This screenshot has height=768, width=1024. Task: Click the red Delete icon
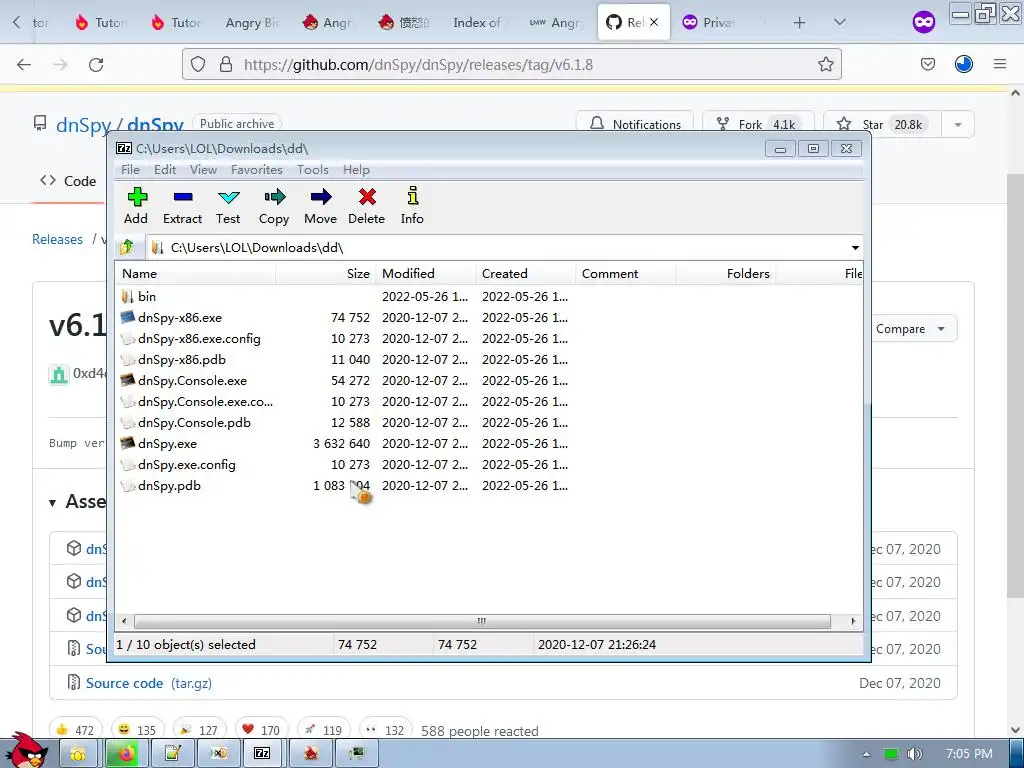pos(366,206)
